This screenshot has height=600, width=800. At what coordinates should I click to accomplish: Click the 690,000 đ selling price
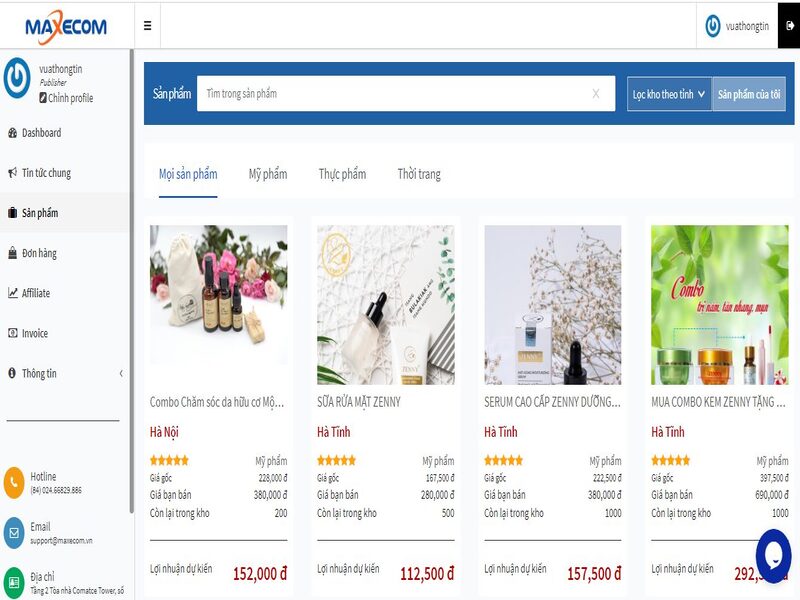772,495
